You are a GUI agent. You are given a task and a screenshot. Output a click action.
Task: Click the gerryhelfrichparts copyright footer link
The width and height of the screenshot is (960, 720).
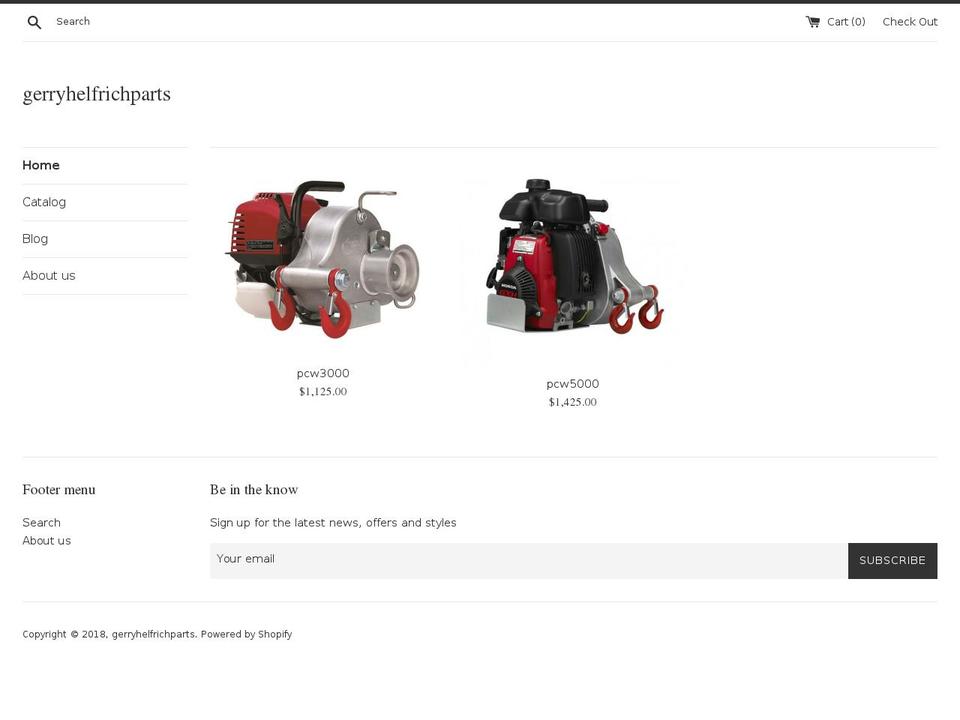[153, 634]
